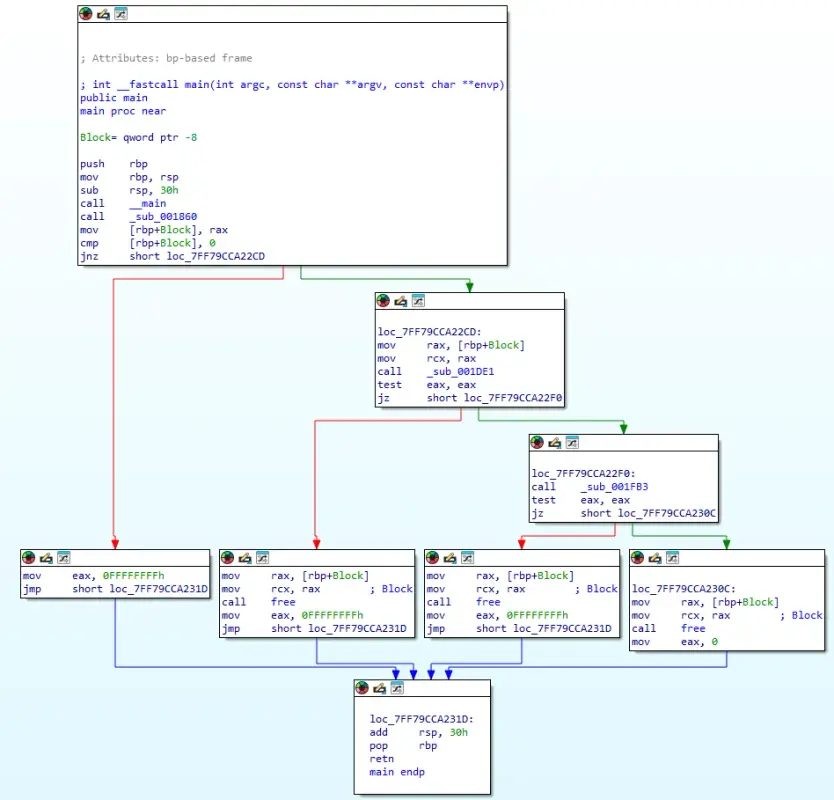The image size is (834, 800).
Task: Click the node color icon on the main proc block
Action: 86,14
